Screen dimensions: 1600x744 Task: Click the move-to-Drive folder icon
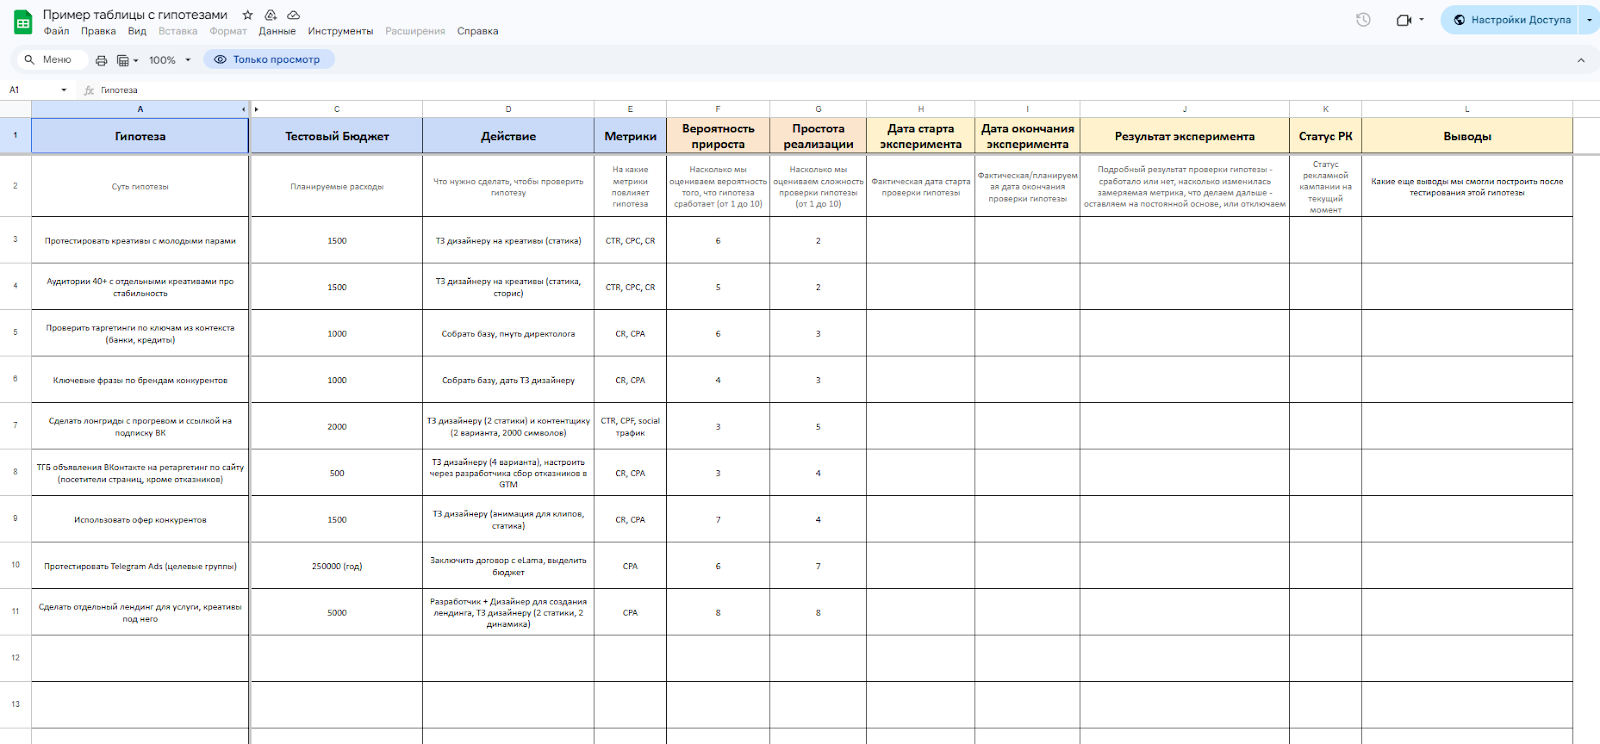271,15
